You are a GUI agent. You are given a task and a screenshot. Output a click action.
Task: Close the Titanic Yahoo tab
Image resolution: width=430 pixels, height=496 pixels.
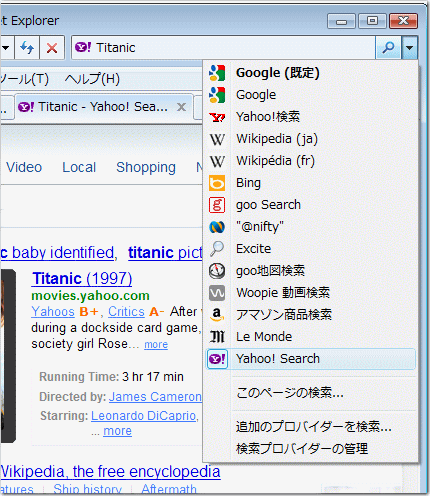(181, 107)
